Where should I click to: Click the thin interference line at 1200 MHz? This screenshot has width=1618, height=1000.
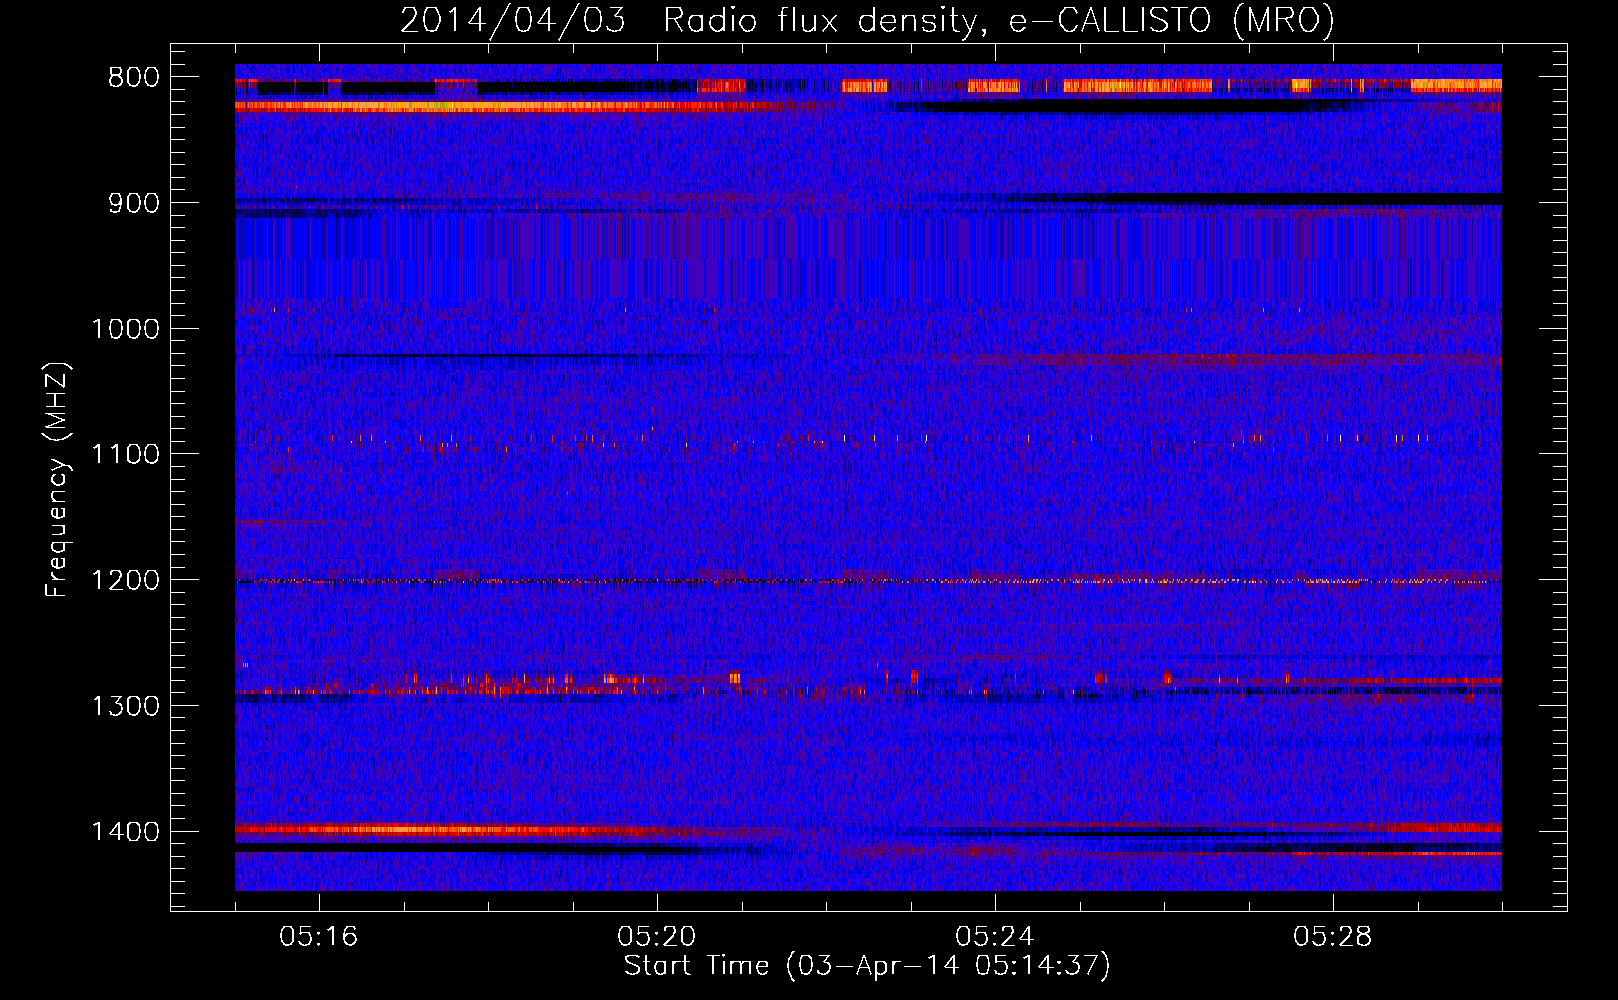click(868, 581)
